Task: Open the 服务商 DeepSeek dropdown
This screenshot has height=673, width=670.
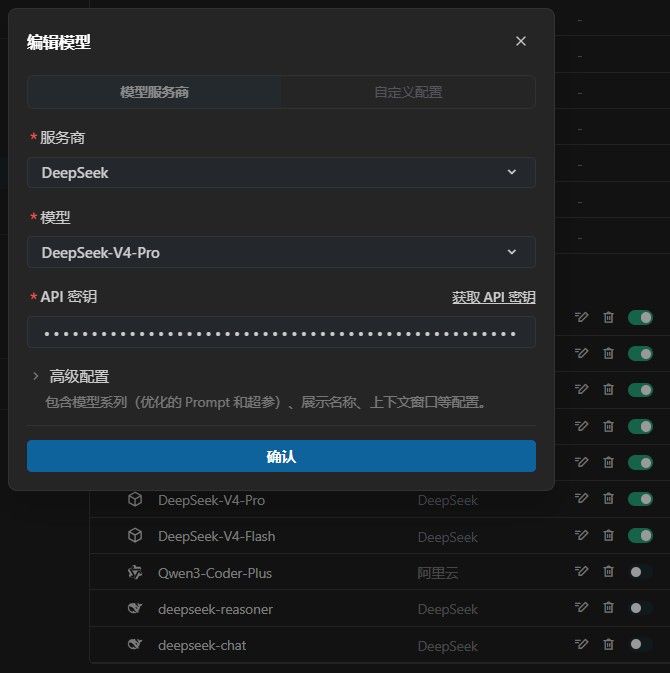Action: (281, 173)
